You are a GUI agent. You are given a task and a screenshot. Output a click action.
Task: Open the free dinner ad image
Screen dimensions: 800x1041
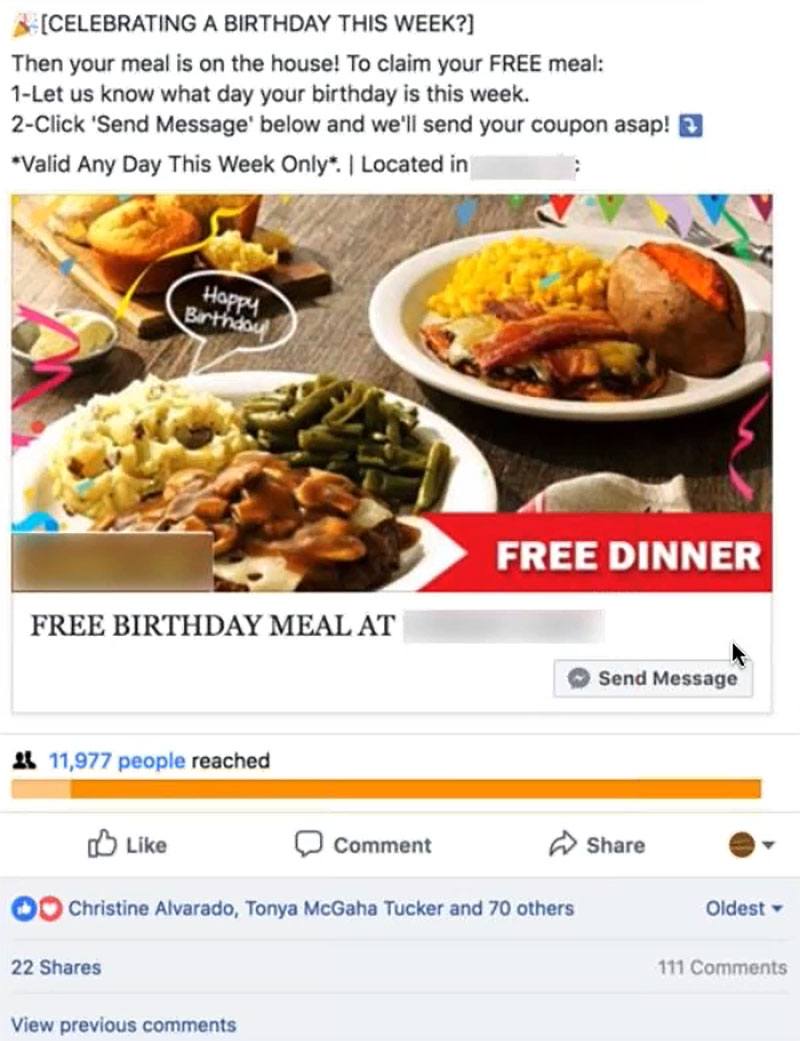pos(392,392)
